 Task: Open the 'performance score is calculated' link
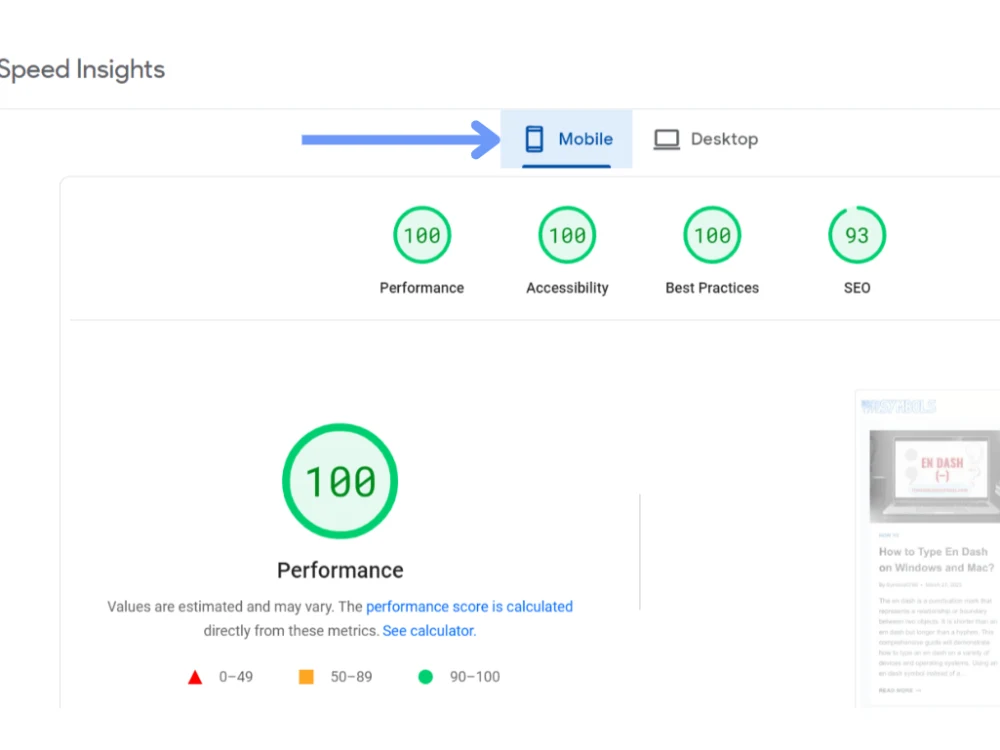(x=469, y=607)
